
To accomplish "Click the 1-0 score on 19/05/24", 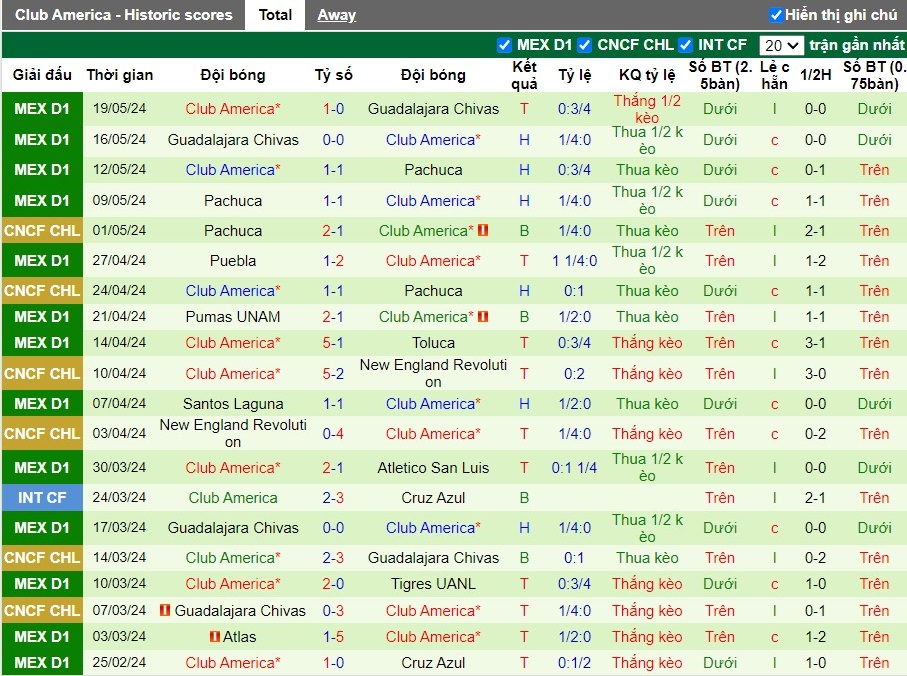I will 333,109.
